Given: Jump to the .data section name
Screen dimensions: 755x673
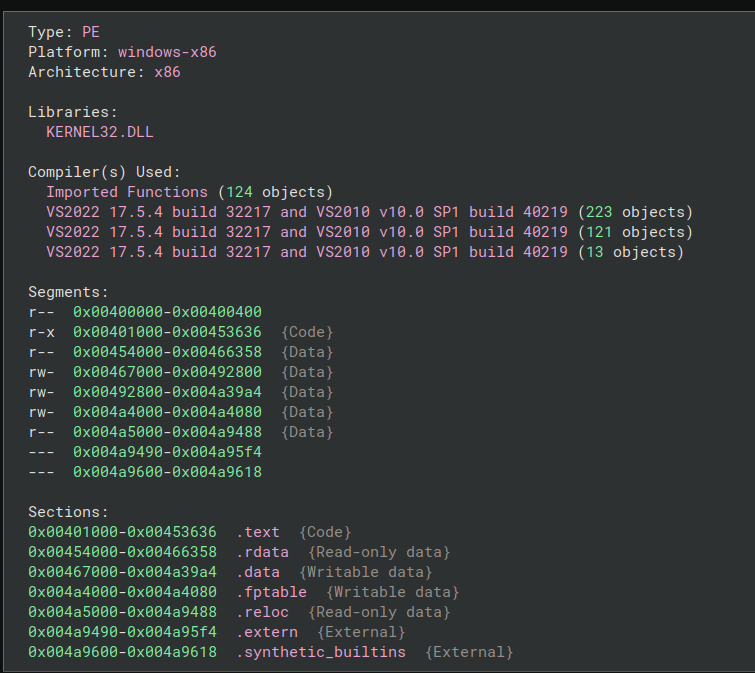Looking at the screenshot, I should [258, 572].
